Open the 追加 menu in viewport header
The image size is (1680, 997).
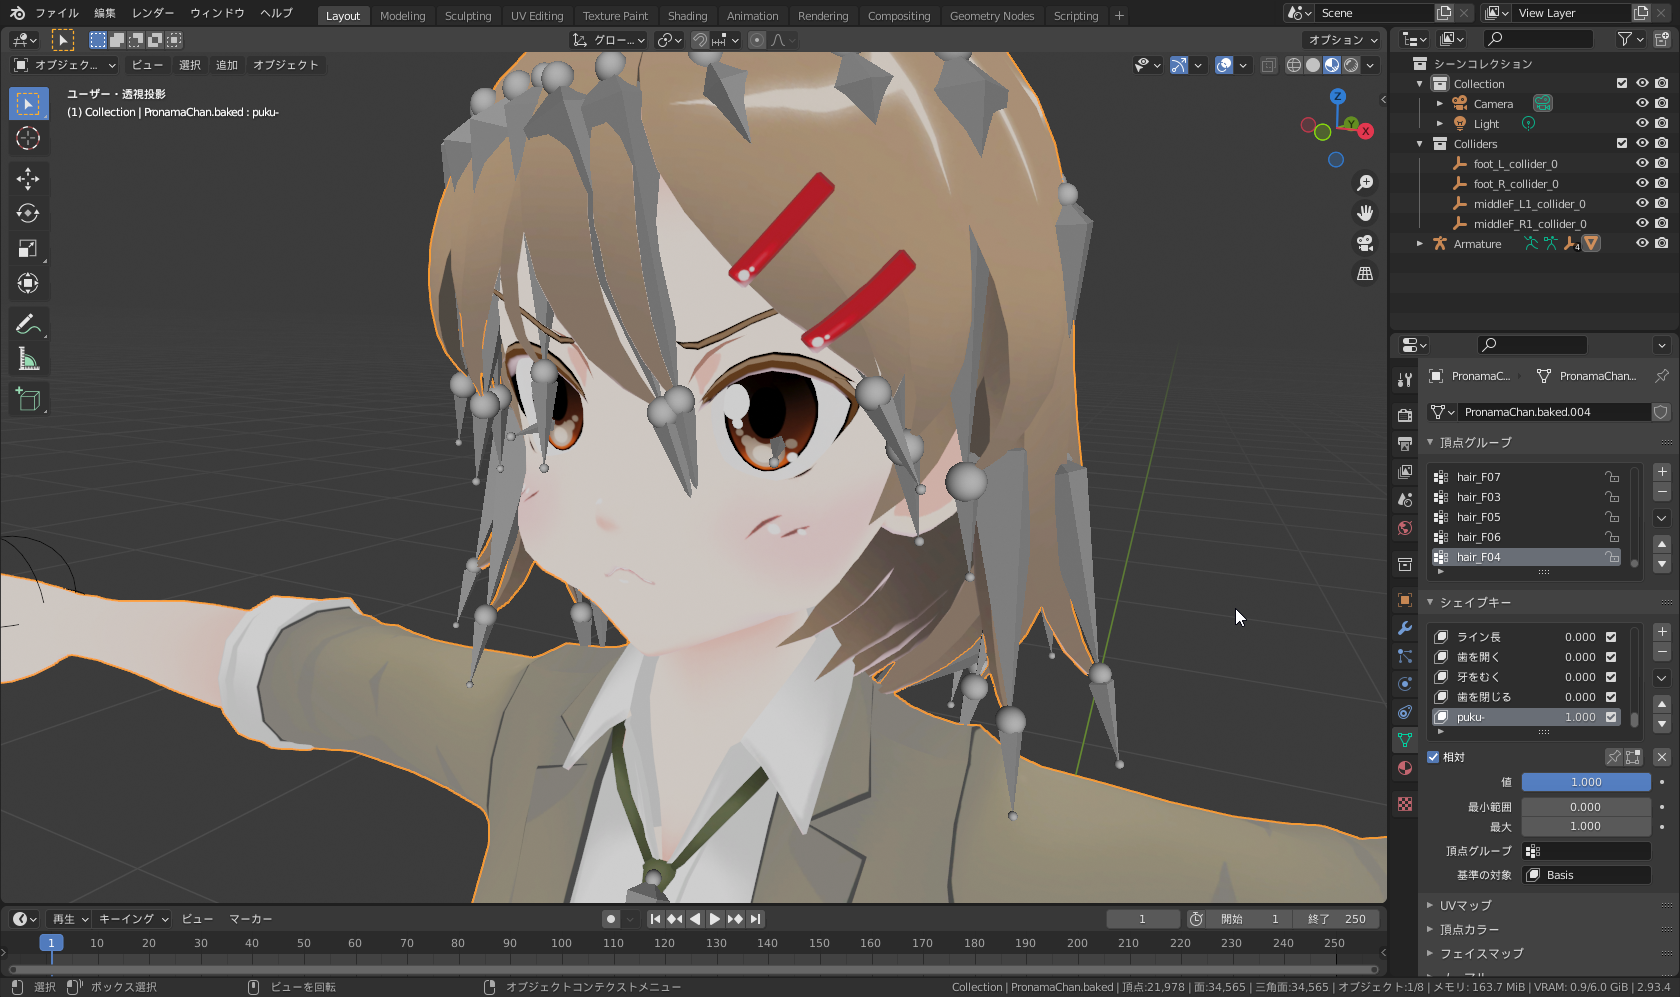[x=227, y=65]
